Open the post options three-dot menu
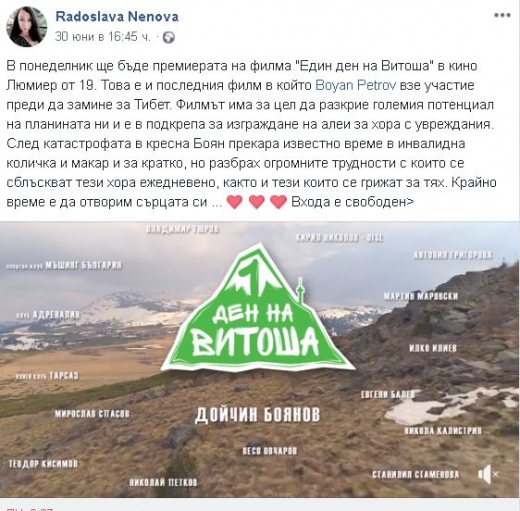Image resolution: width=520 pixels, height=511 pixels. pos(502,15)
